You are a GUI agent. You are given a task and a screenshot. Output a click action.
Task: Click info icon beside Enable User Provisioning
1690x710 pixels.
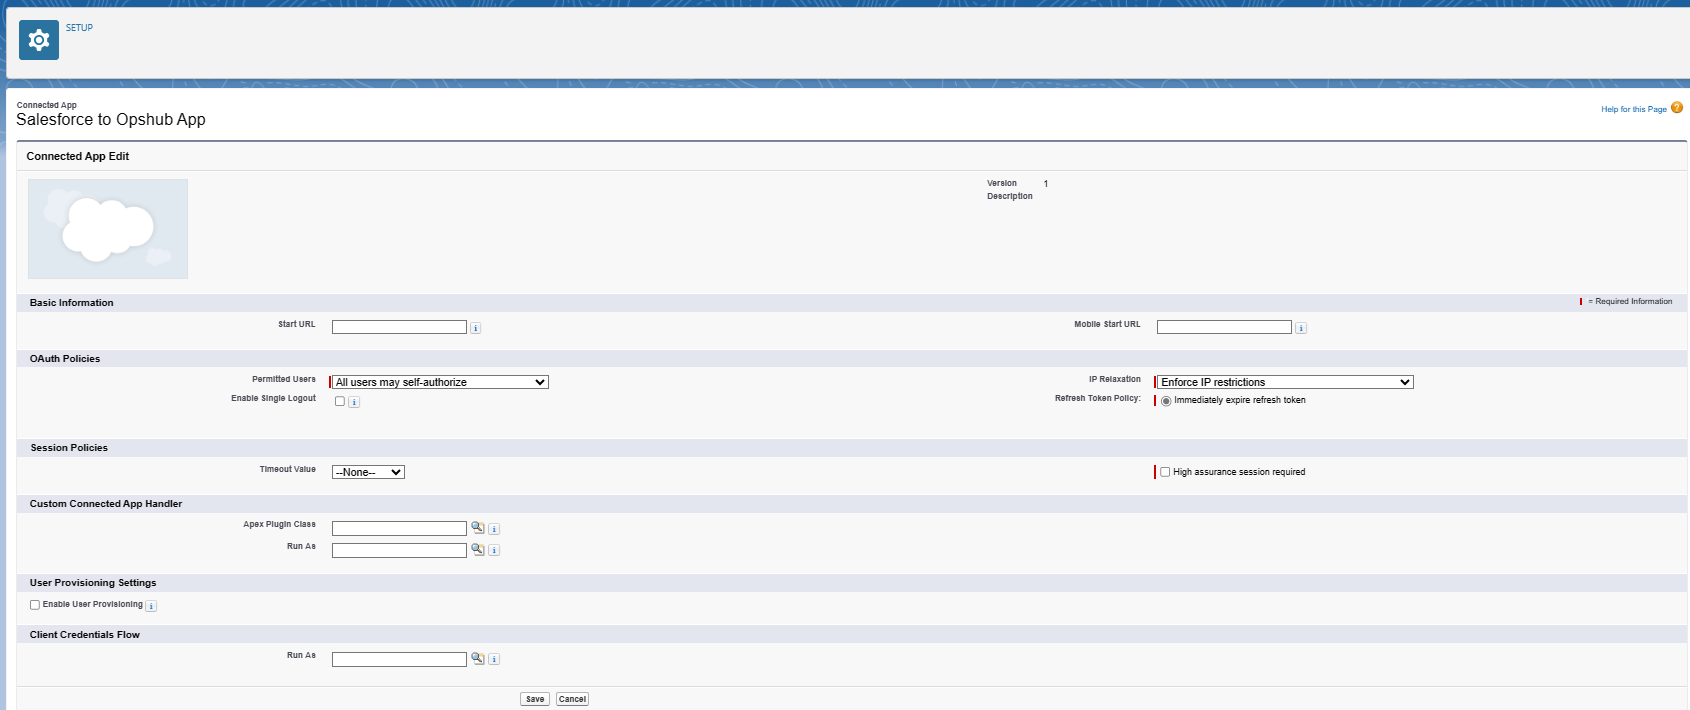click(x=151, y=606)
